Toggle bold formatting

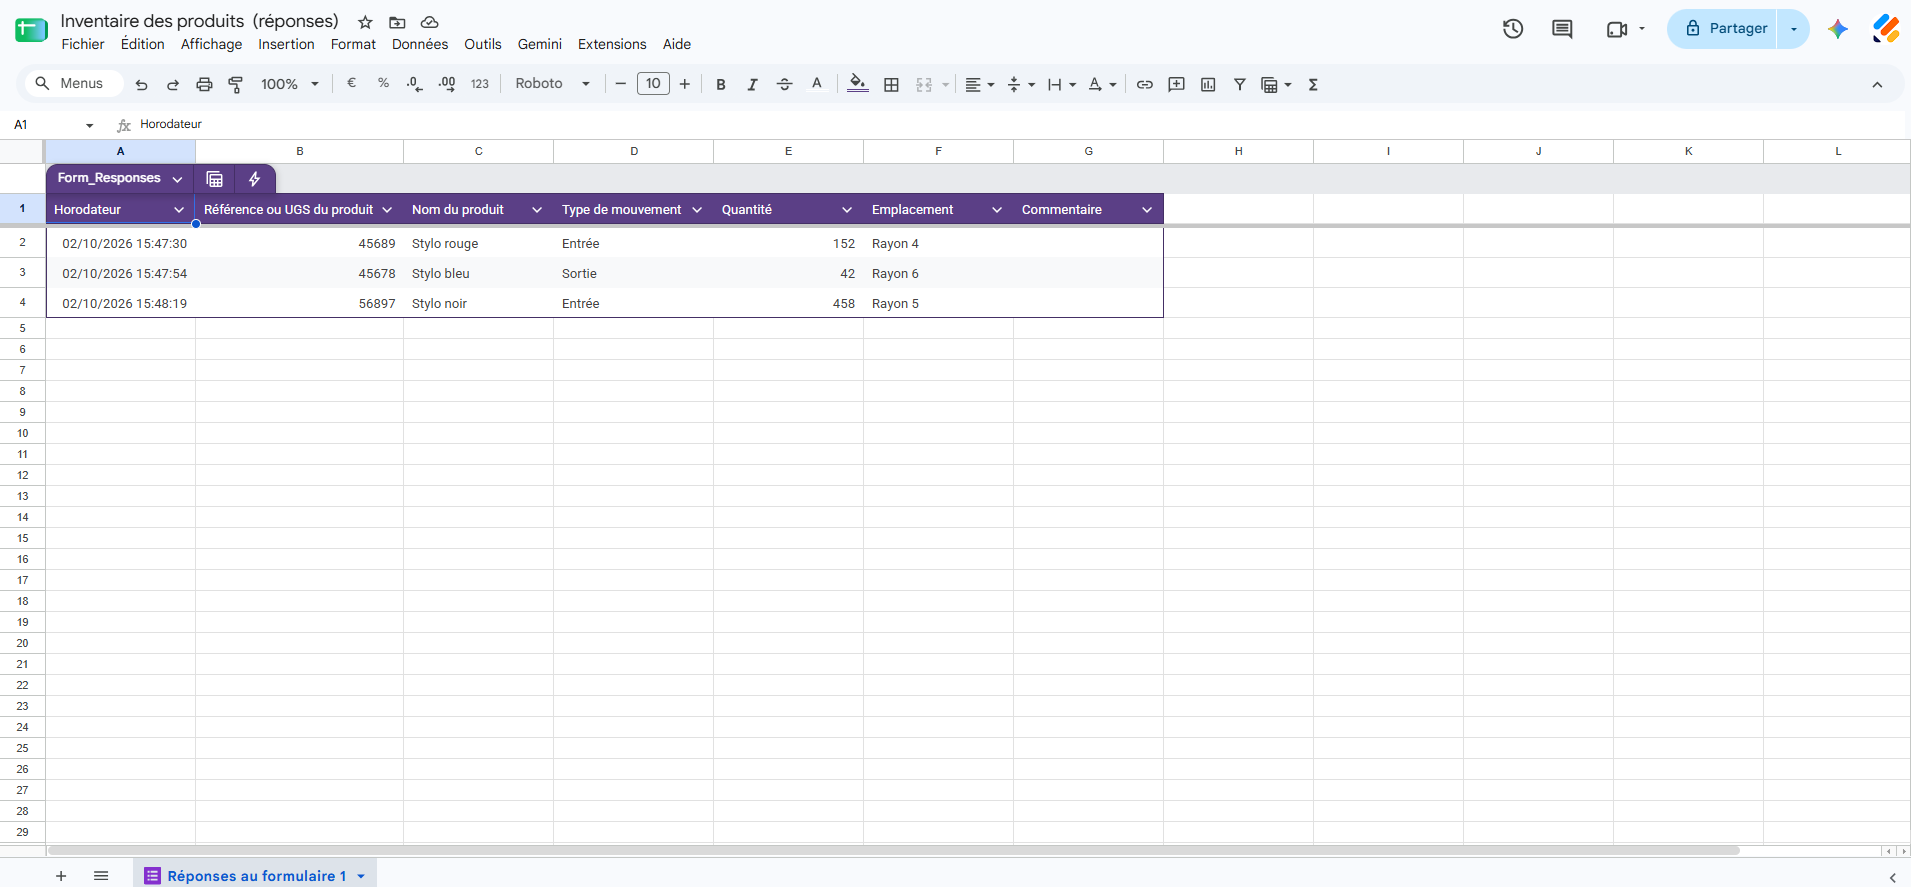point(721,85)
